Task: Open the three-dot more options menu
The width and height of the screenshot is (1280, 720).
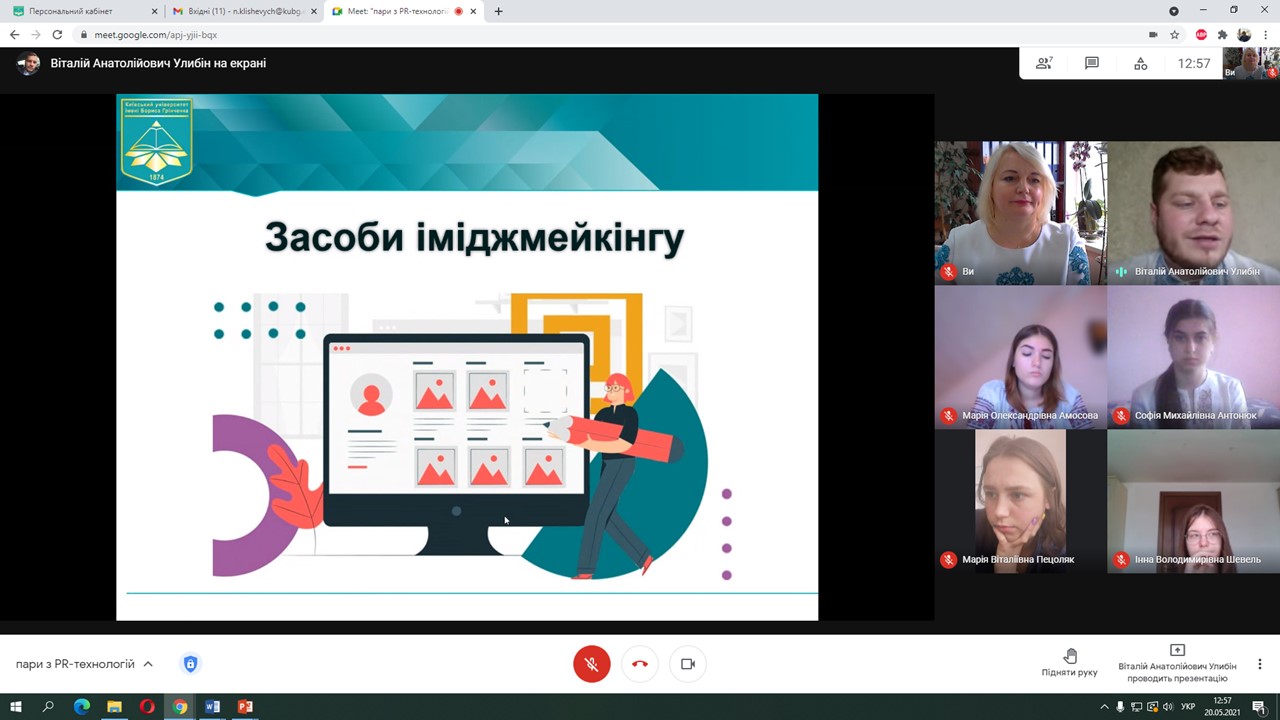Action: pyautogui.click(x=1259, y=664)
